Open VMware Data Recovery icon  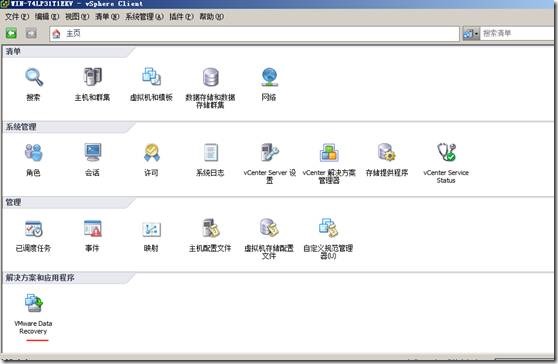(34, 303)
